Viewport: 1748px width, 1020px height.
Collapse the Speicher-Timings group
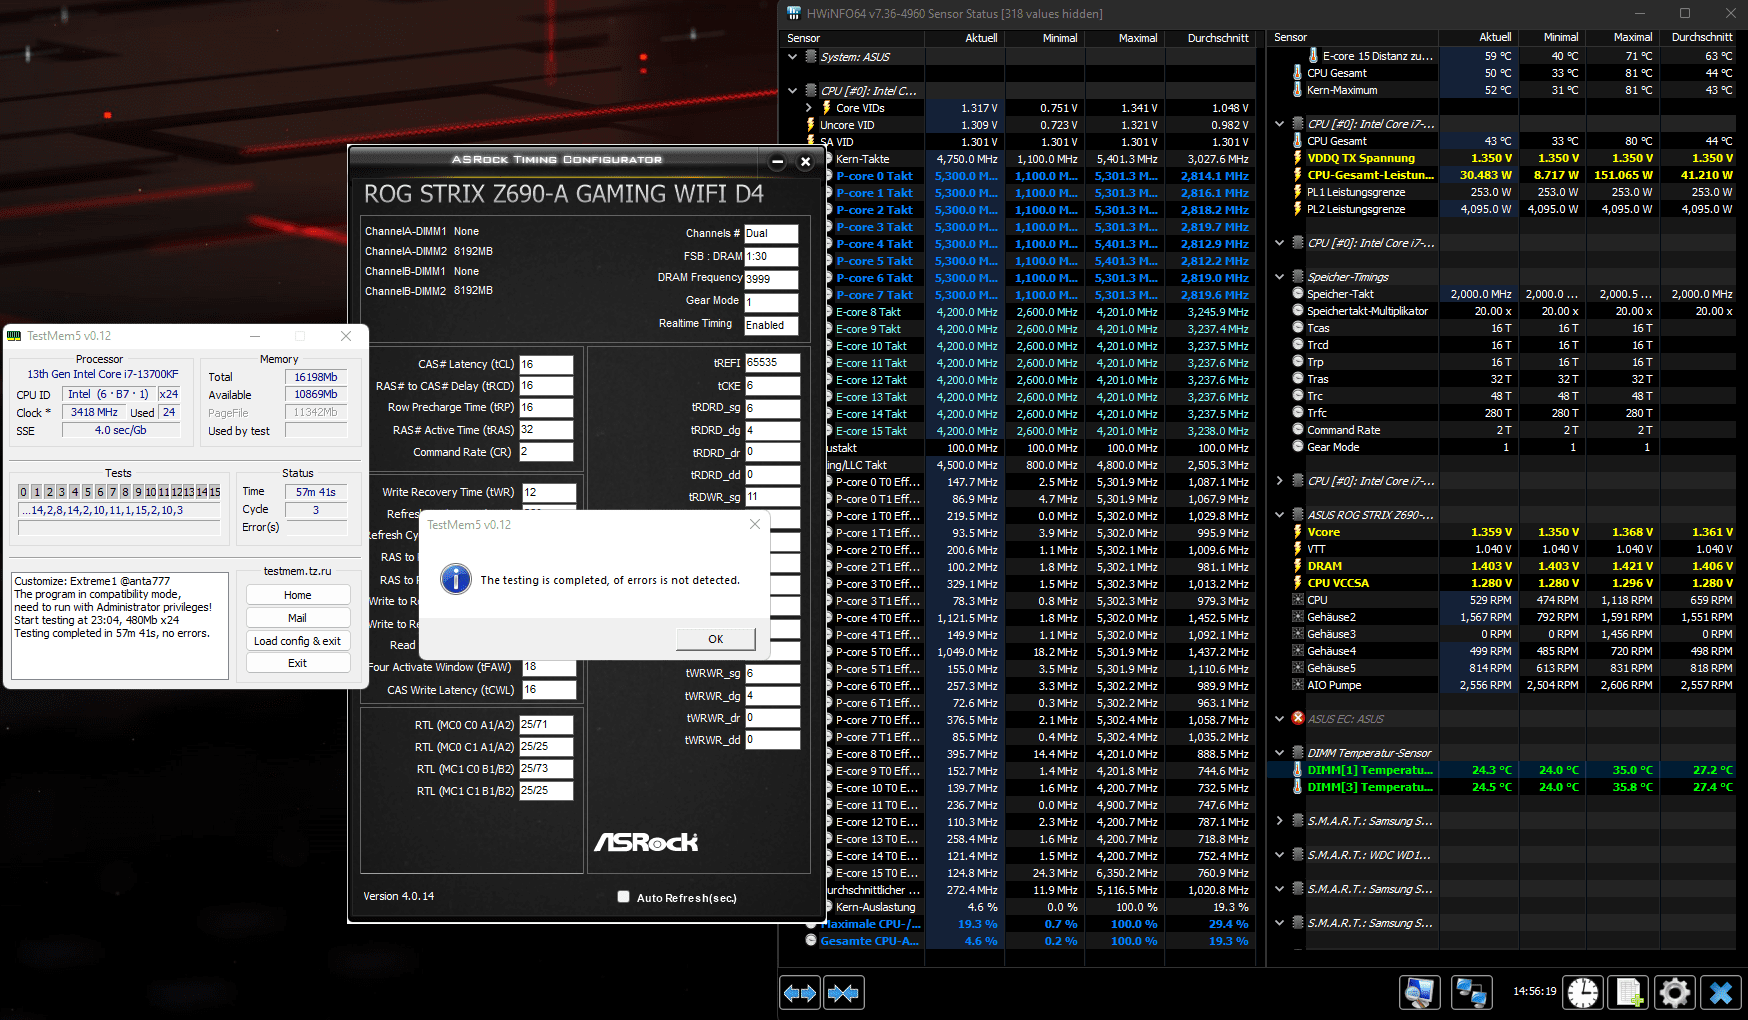coord(1279,277)
